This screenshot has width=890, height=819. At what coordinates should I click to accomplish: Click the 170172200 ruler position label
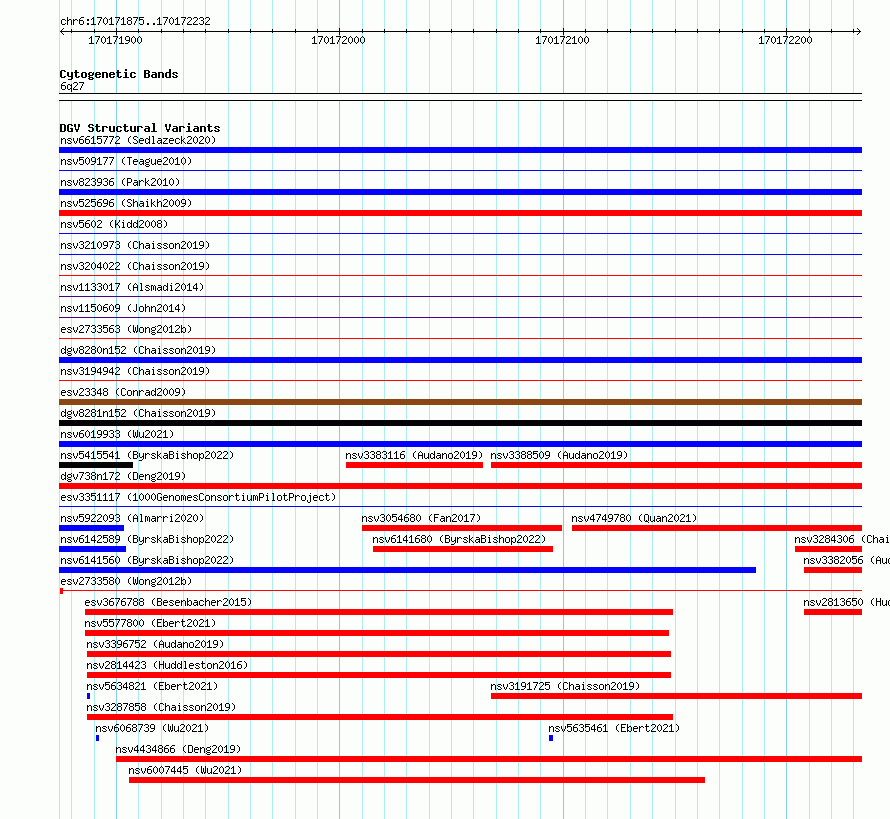point(786,40)
